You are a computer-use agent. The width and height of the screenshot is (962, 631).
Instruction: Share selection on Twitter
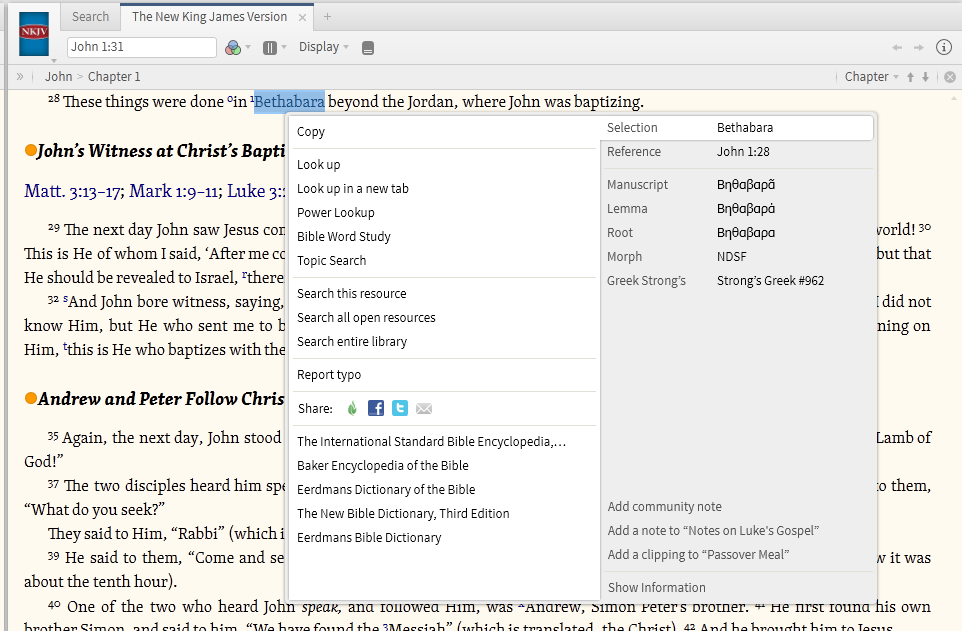pyautogui.click(x=400, y=408)
